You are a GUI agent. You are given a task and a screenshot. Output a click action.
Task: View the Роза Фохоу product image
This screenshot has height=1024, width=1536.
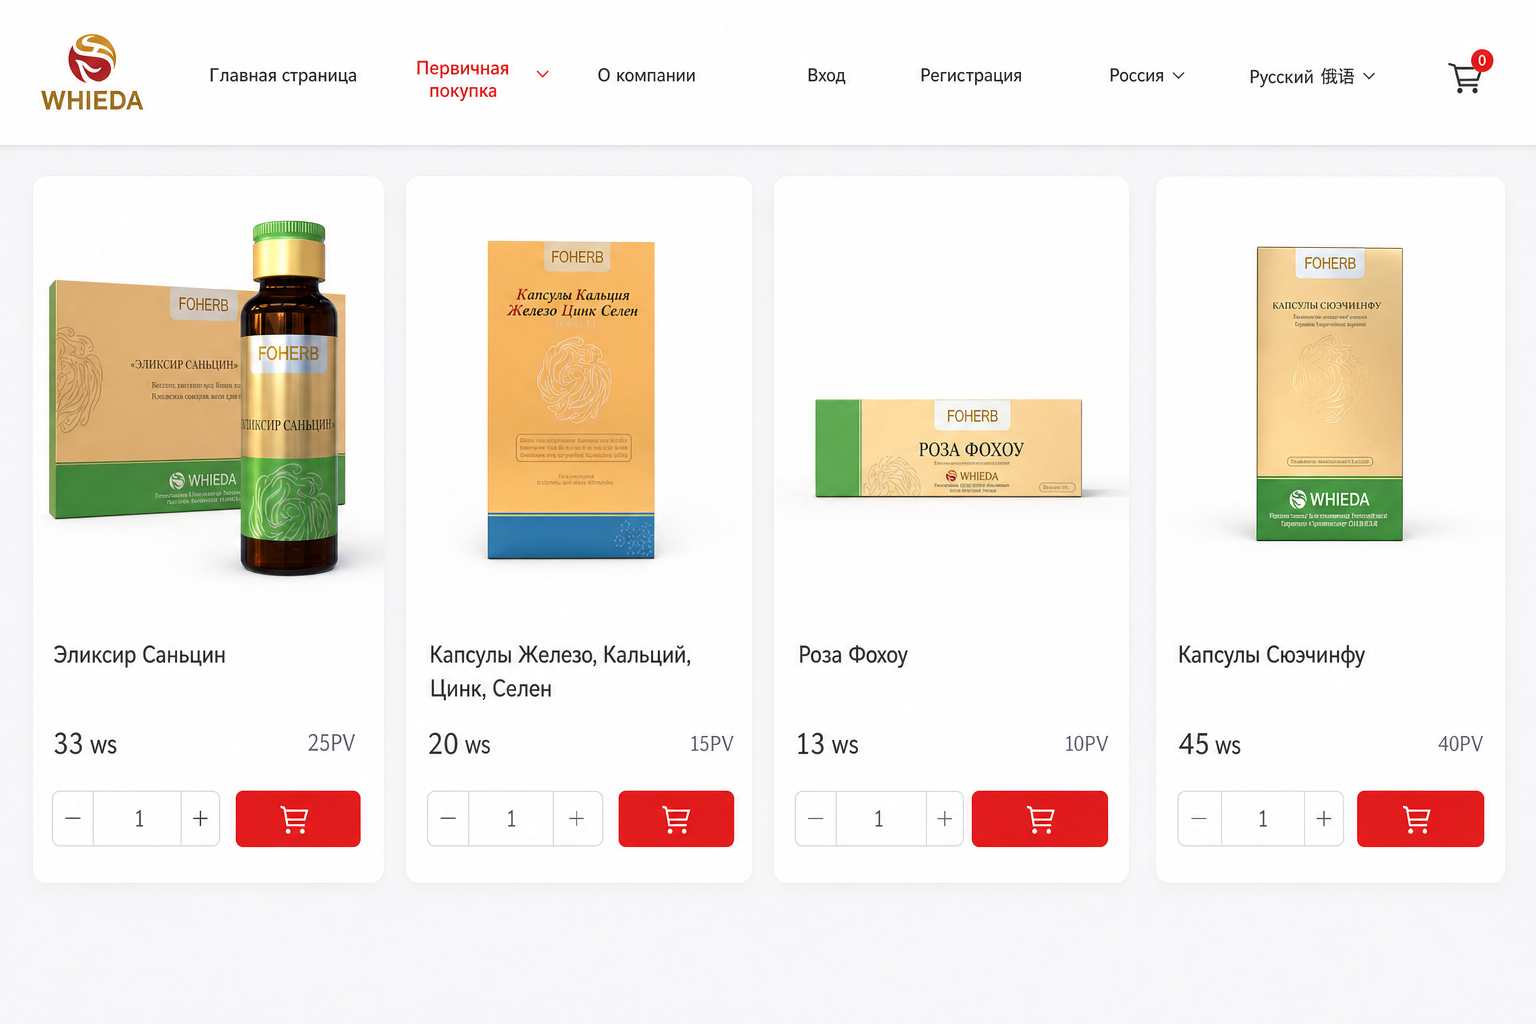[949, 448]
